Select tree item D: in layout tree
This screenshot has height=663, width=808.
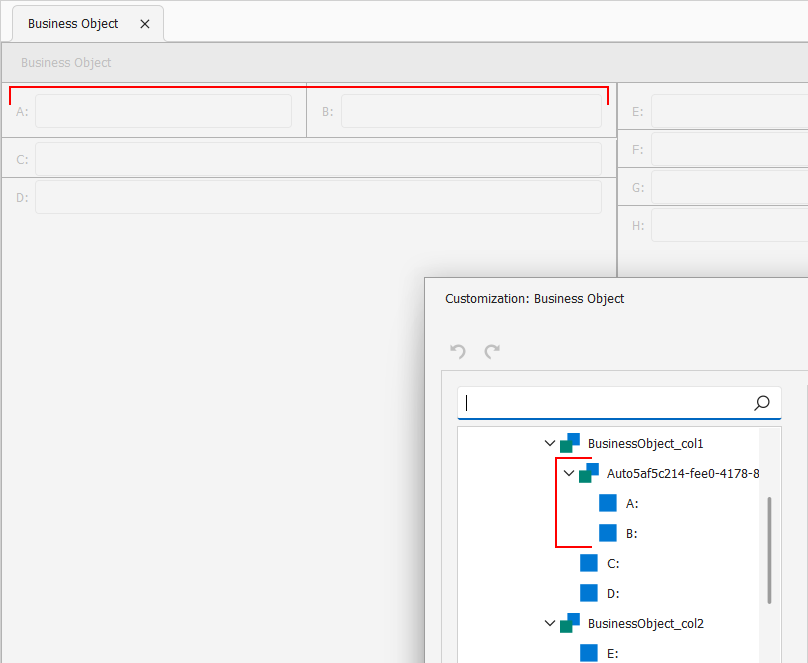(613, 593)
